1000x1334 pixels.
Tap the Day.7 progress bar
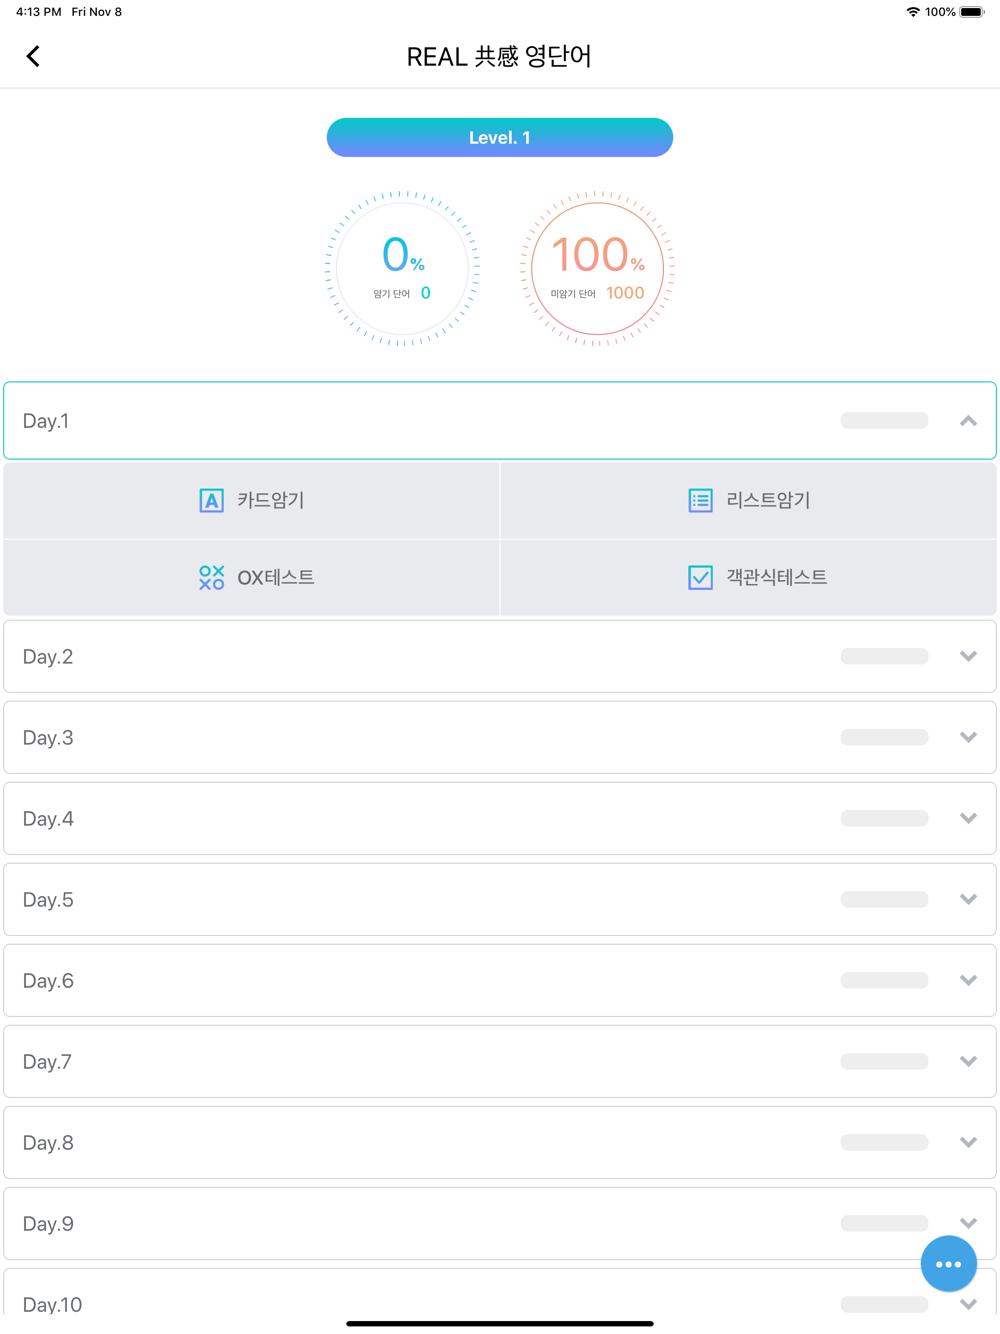click(x=884, y=1061)
